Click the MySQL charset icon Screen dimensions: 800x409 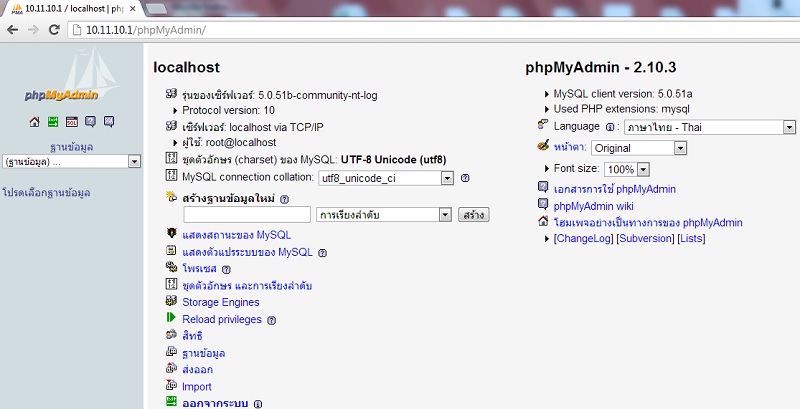171,159
